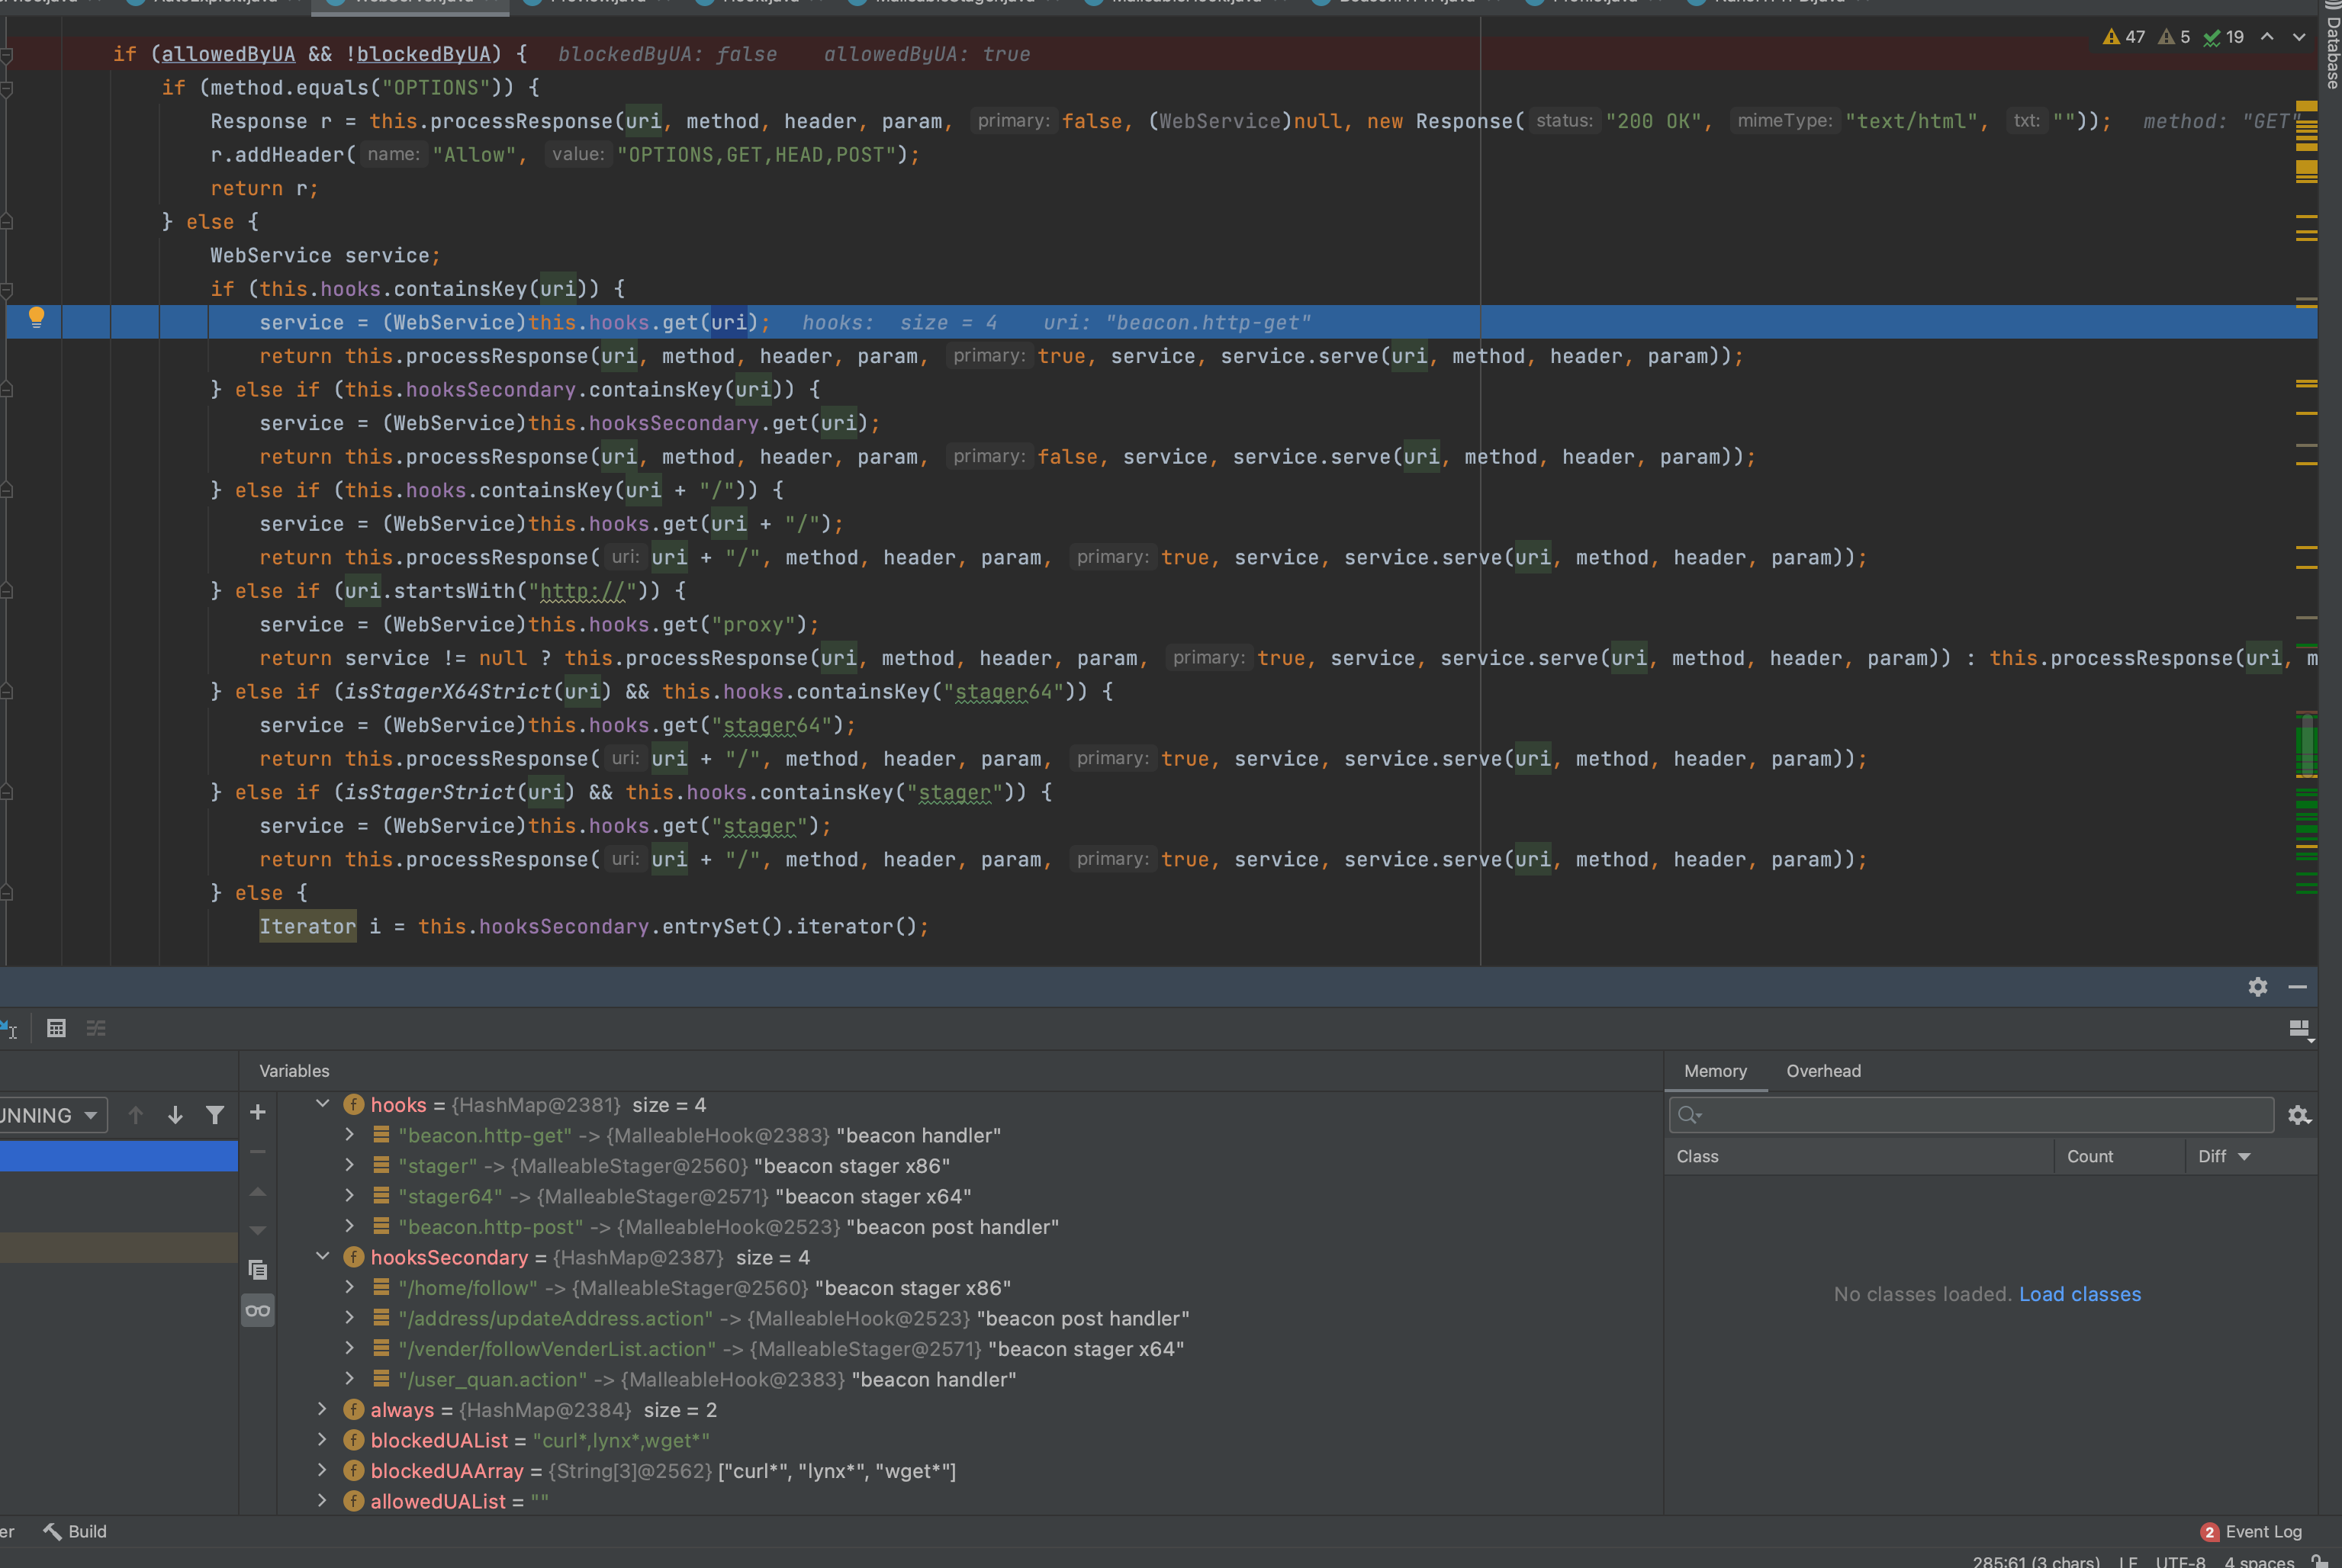This screenshot has height=1568, width=2342.
Task: Click the yellow intention lightbulb in gutter
Action: pyautogui.click(x=36, y=318)
